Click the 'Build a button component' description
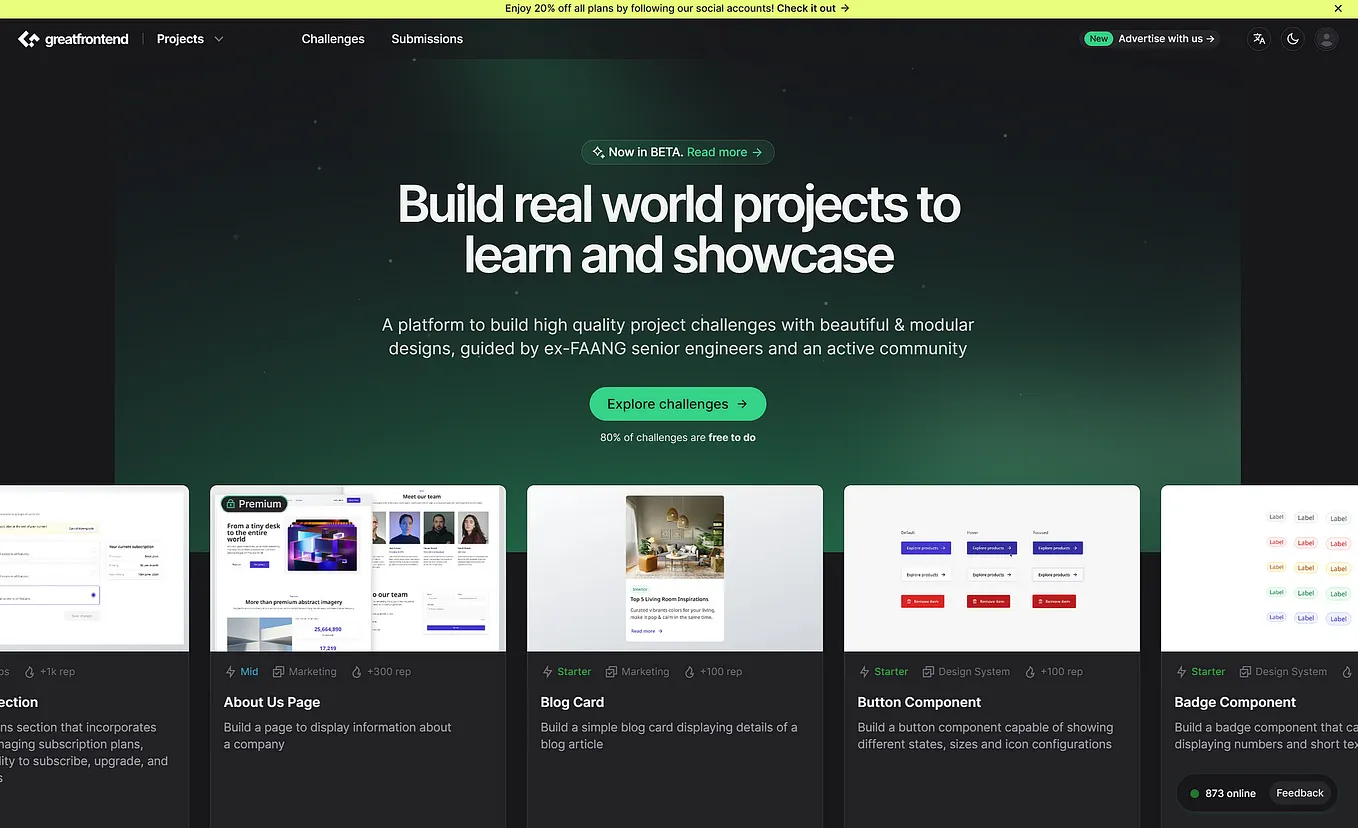1358x828 pixels. coord(985,736)
